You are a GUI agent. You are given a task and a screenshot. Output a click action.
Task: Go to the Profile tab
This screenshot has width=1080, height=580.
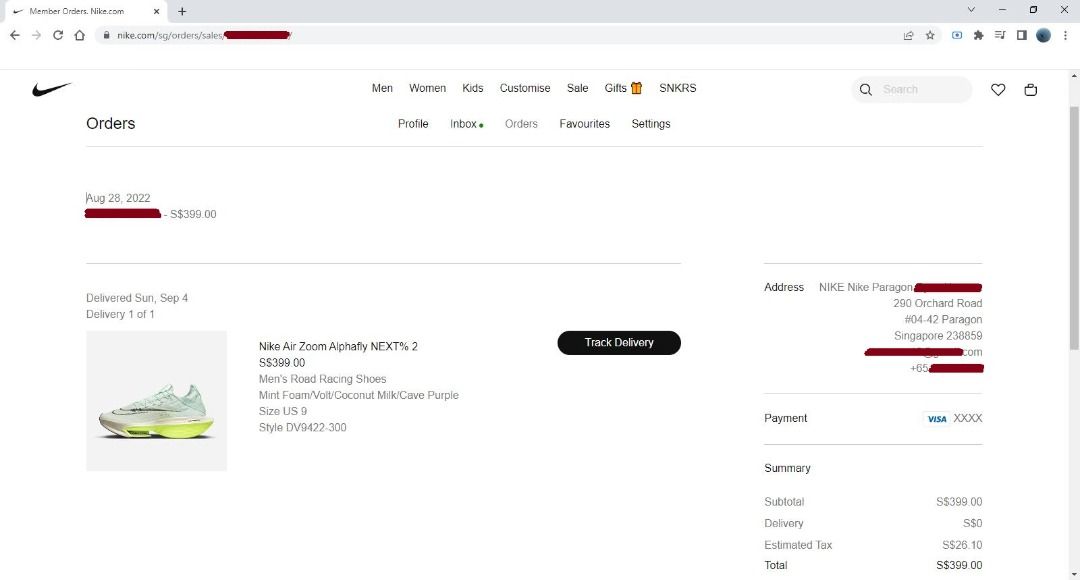pos(413,124)
